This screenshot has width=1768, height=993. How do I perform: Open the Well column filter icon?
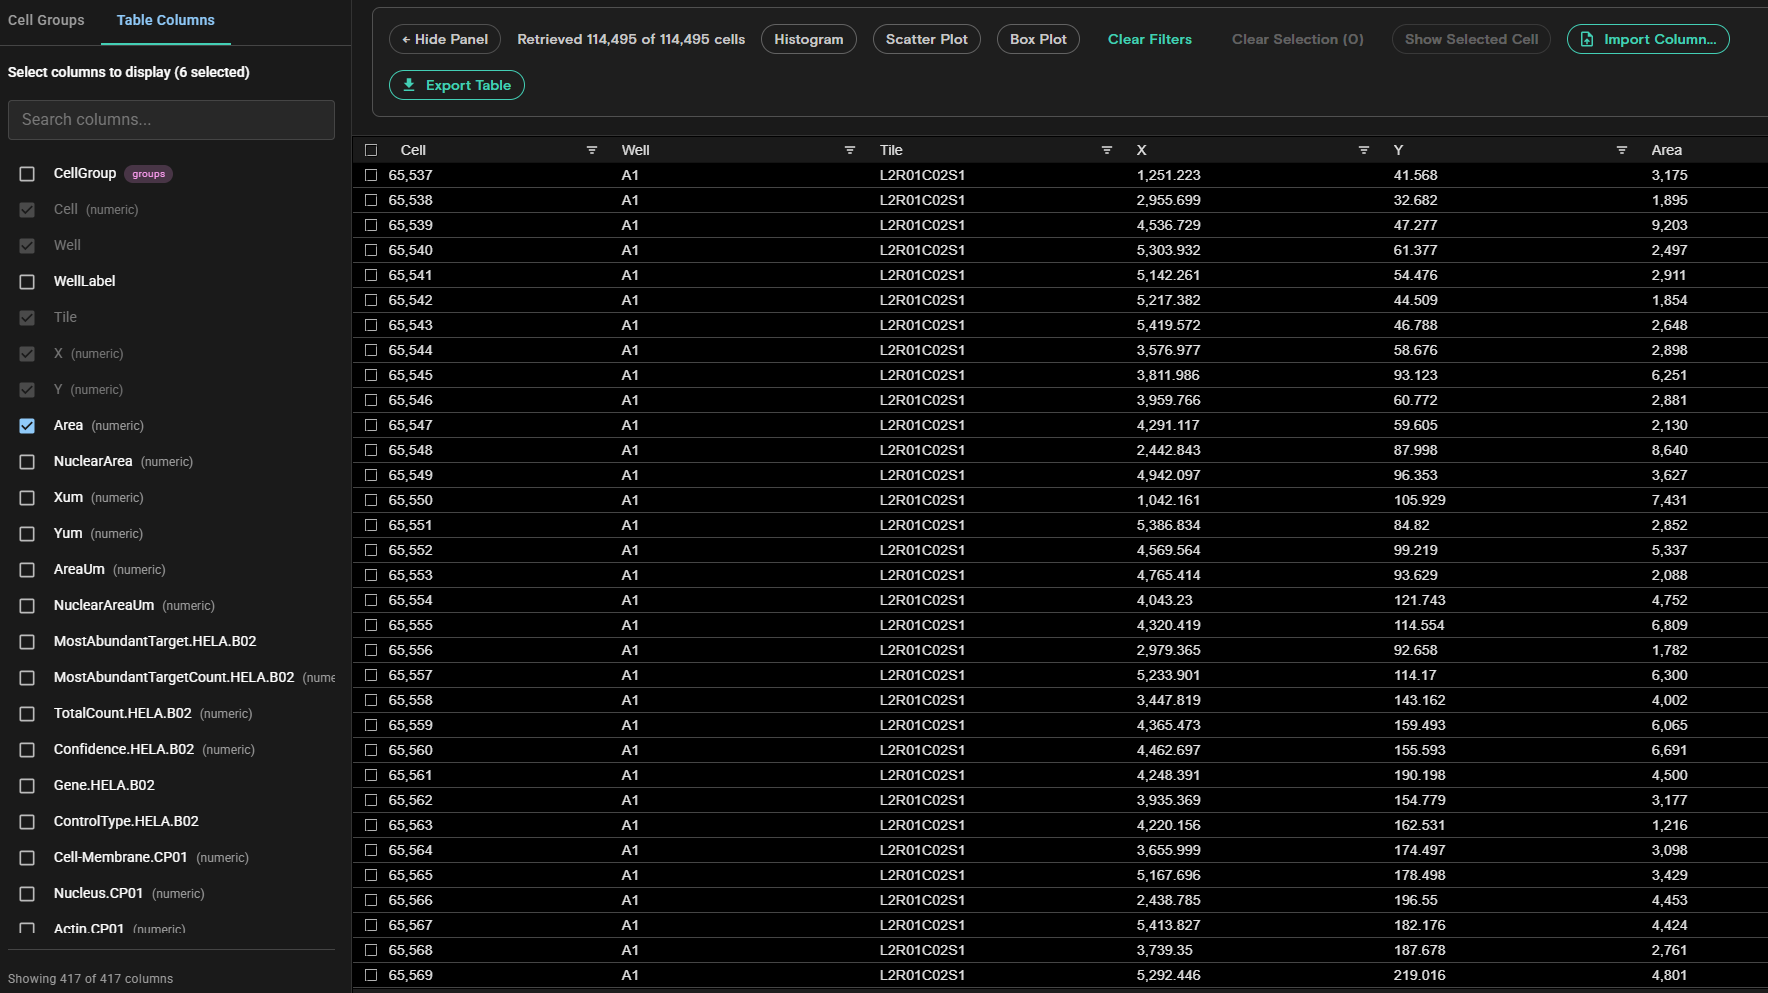[x=850, y=150]
